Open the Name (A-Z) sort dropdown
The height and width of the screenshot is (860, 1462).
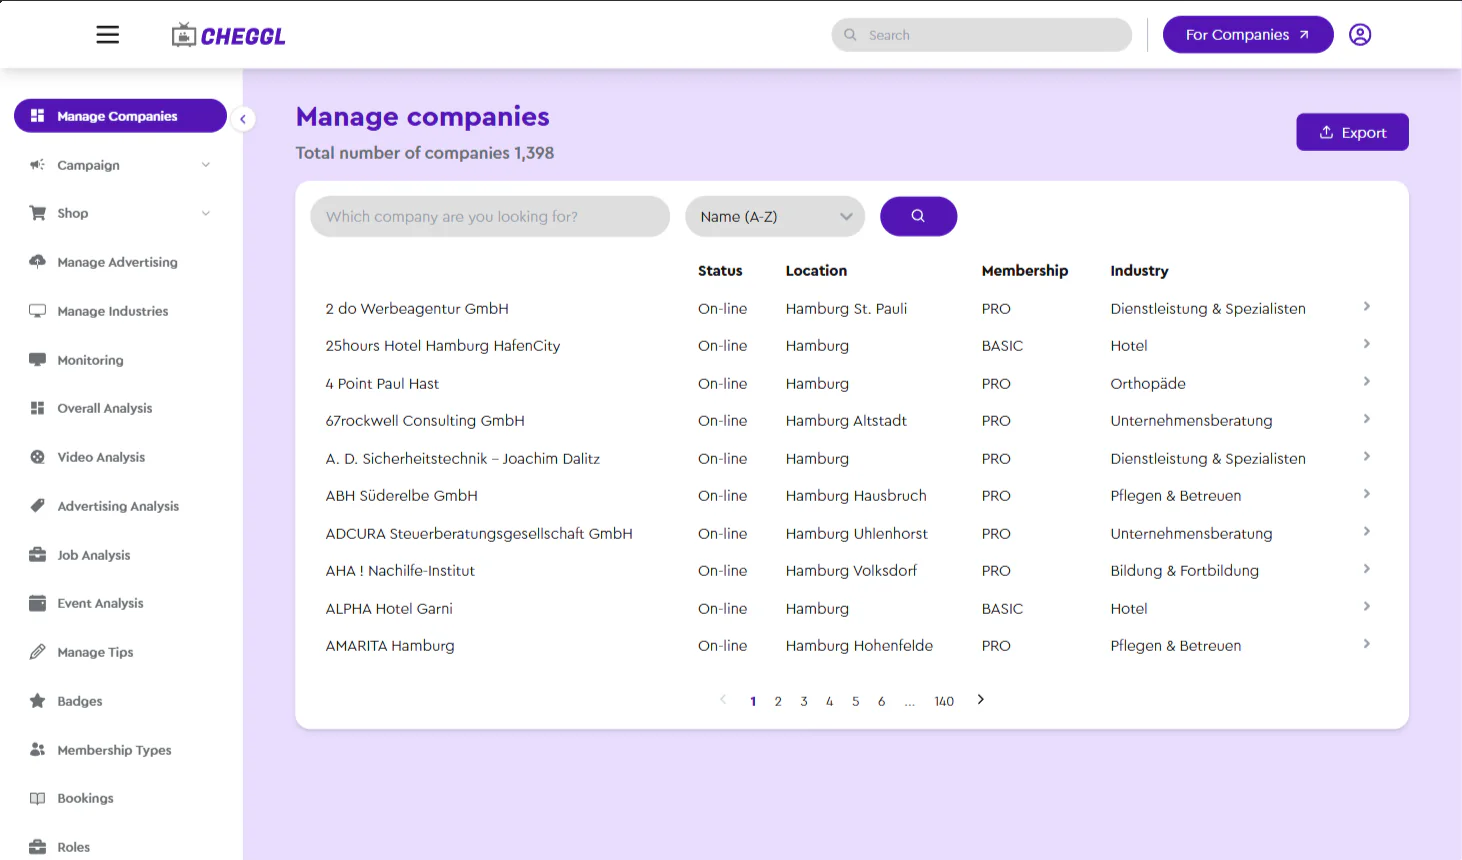pyautogui.click(x=775, y=216)
